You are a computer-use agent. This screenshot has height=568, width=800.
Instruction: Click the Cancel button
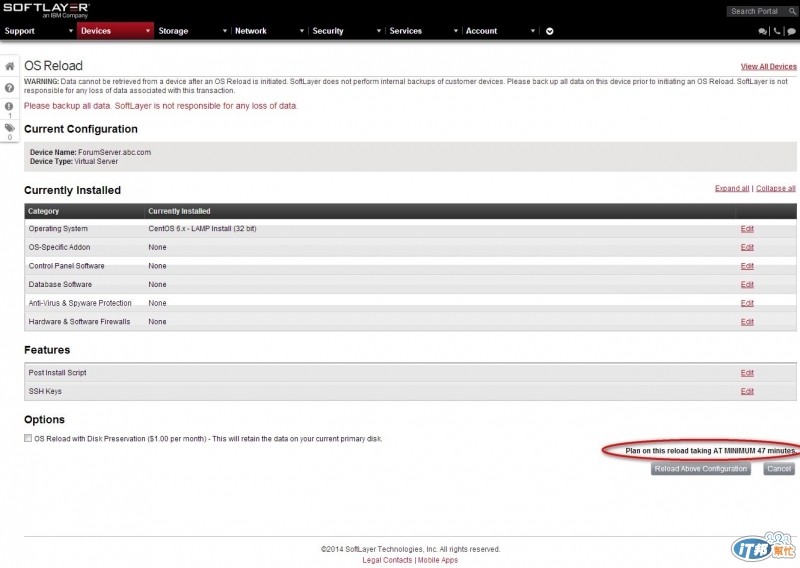(x=779, y=468)
